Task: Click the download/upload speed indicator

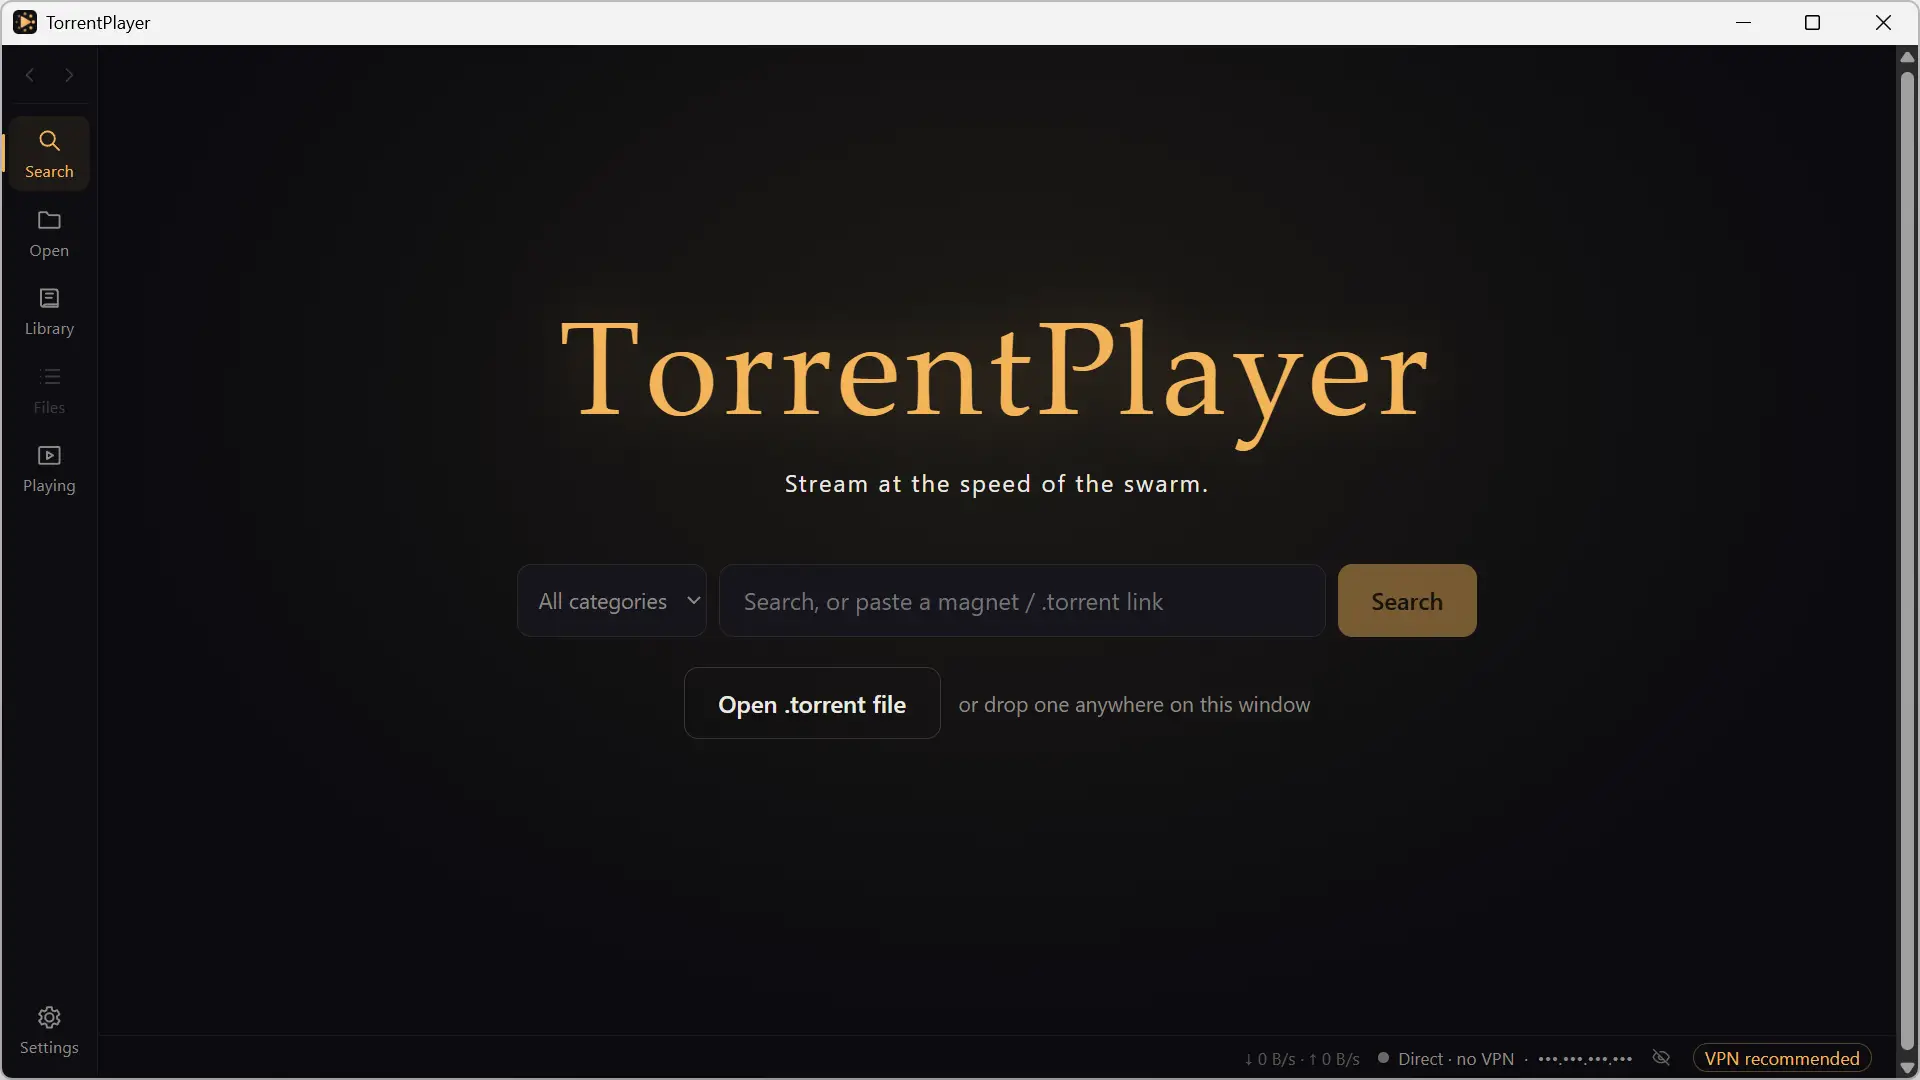Action: pyautogui.click(x=1302, y=1059)
